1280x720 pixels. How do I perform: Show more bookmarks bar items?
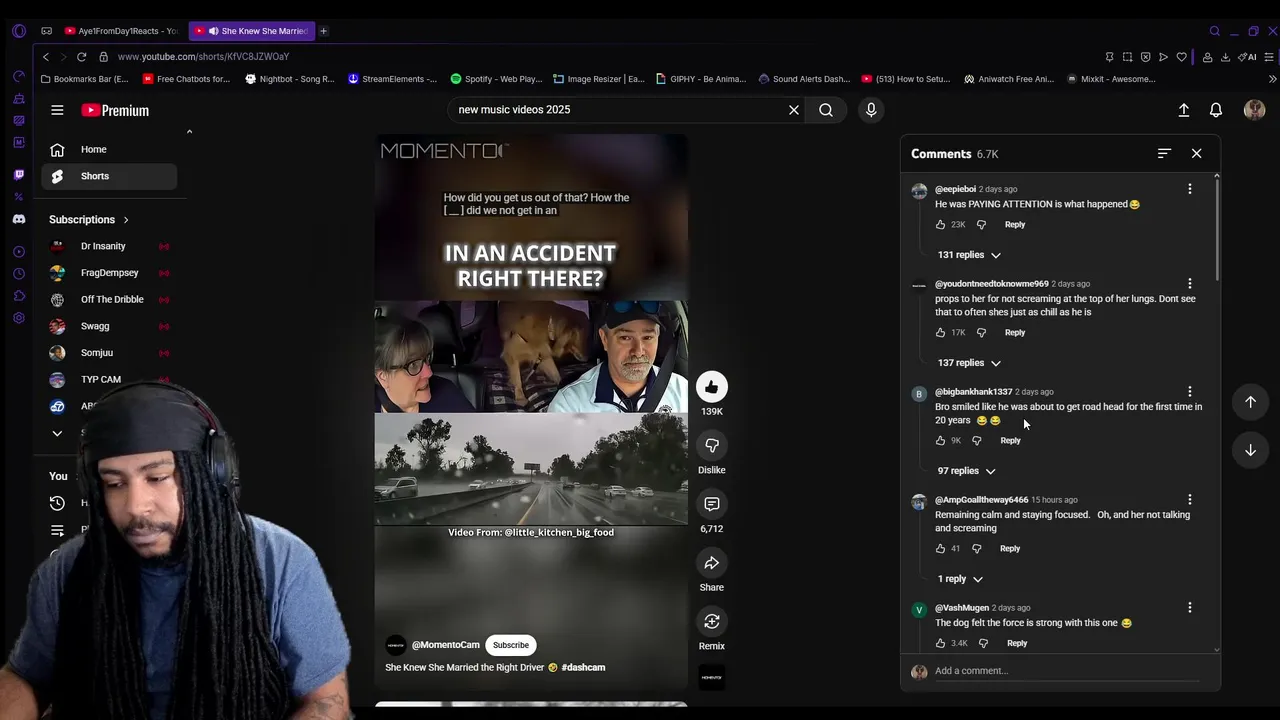coord(1272,79)
